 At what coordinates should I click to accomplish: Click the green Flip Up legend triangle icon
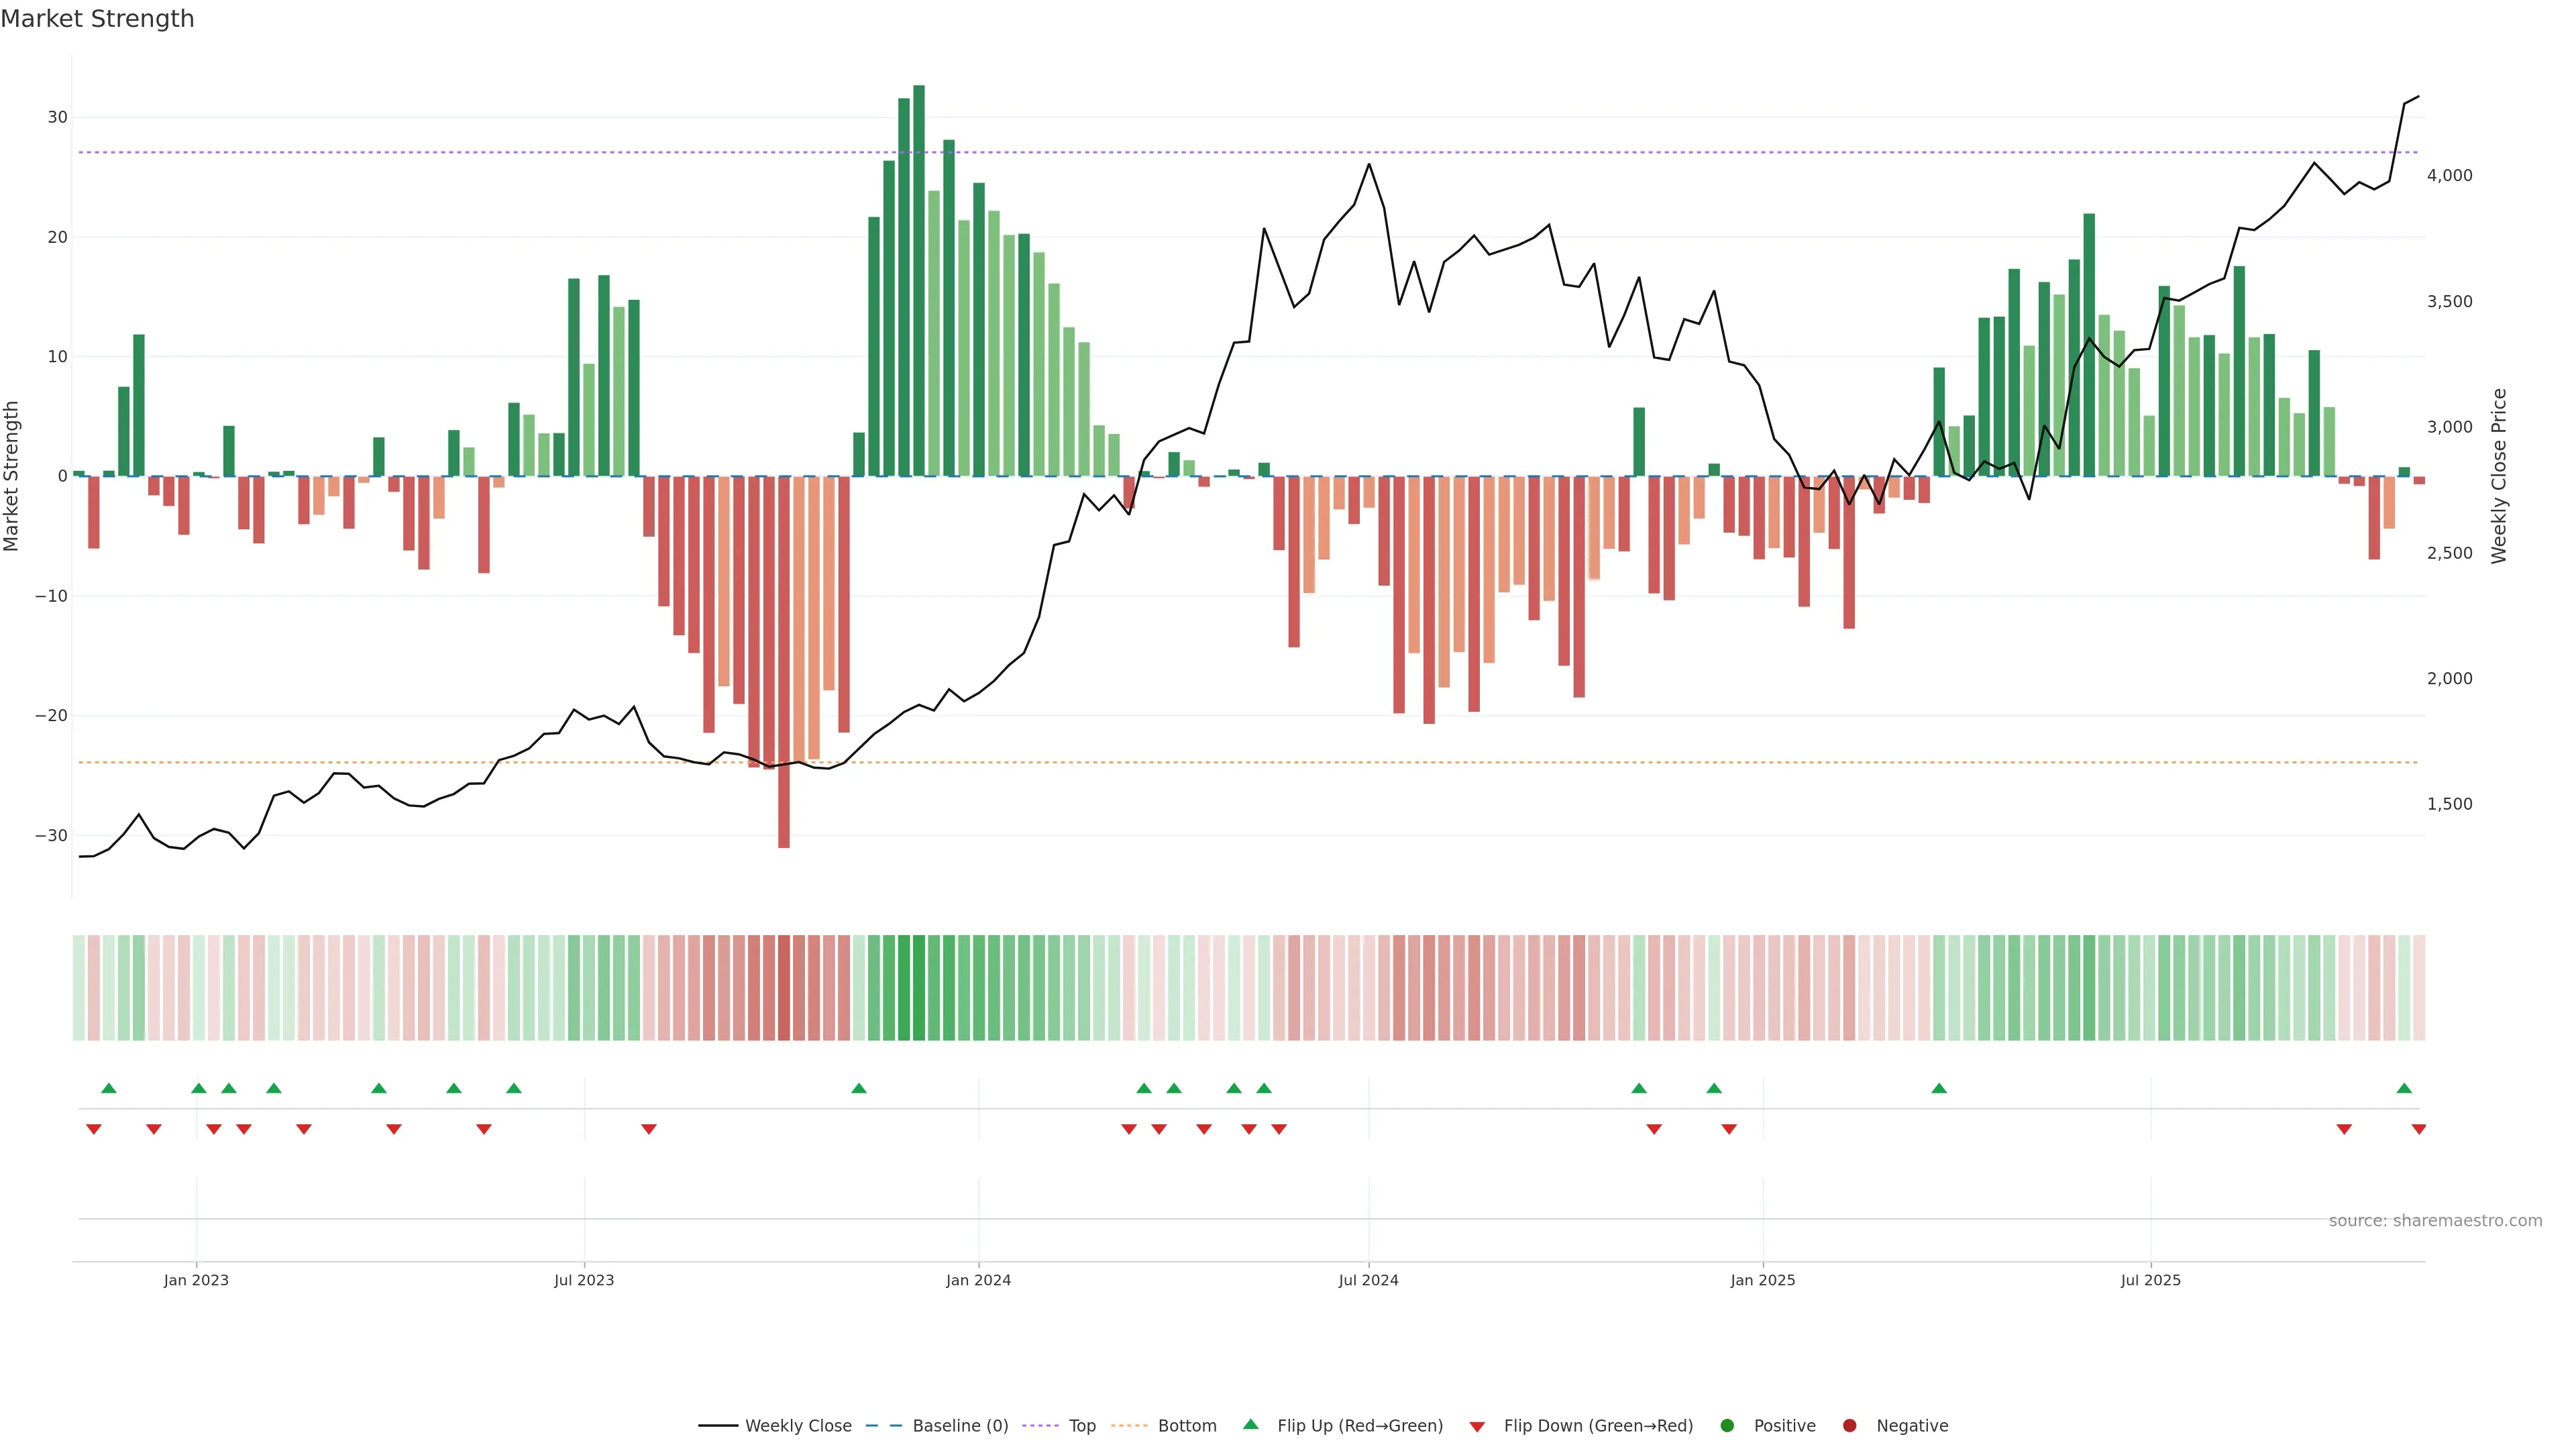click(x=1250, y=1424)
